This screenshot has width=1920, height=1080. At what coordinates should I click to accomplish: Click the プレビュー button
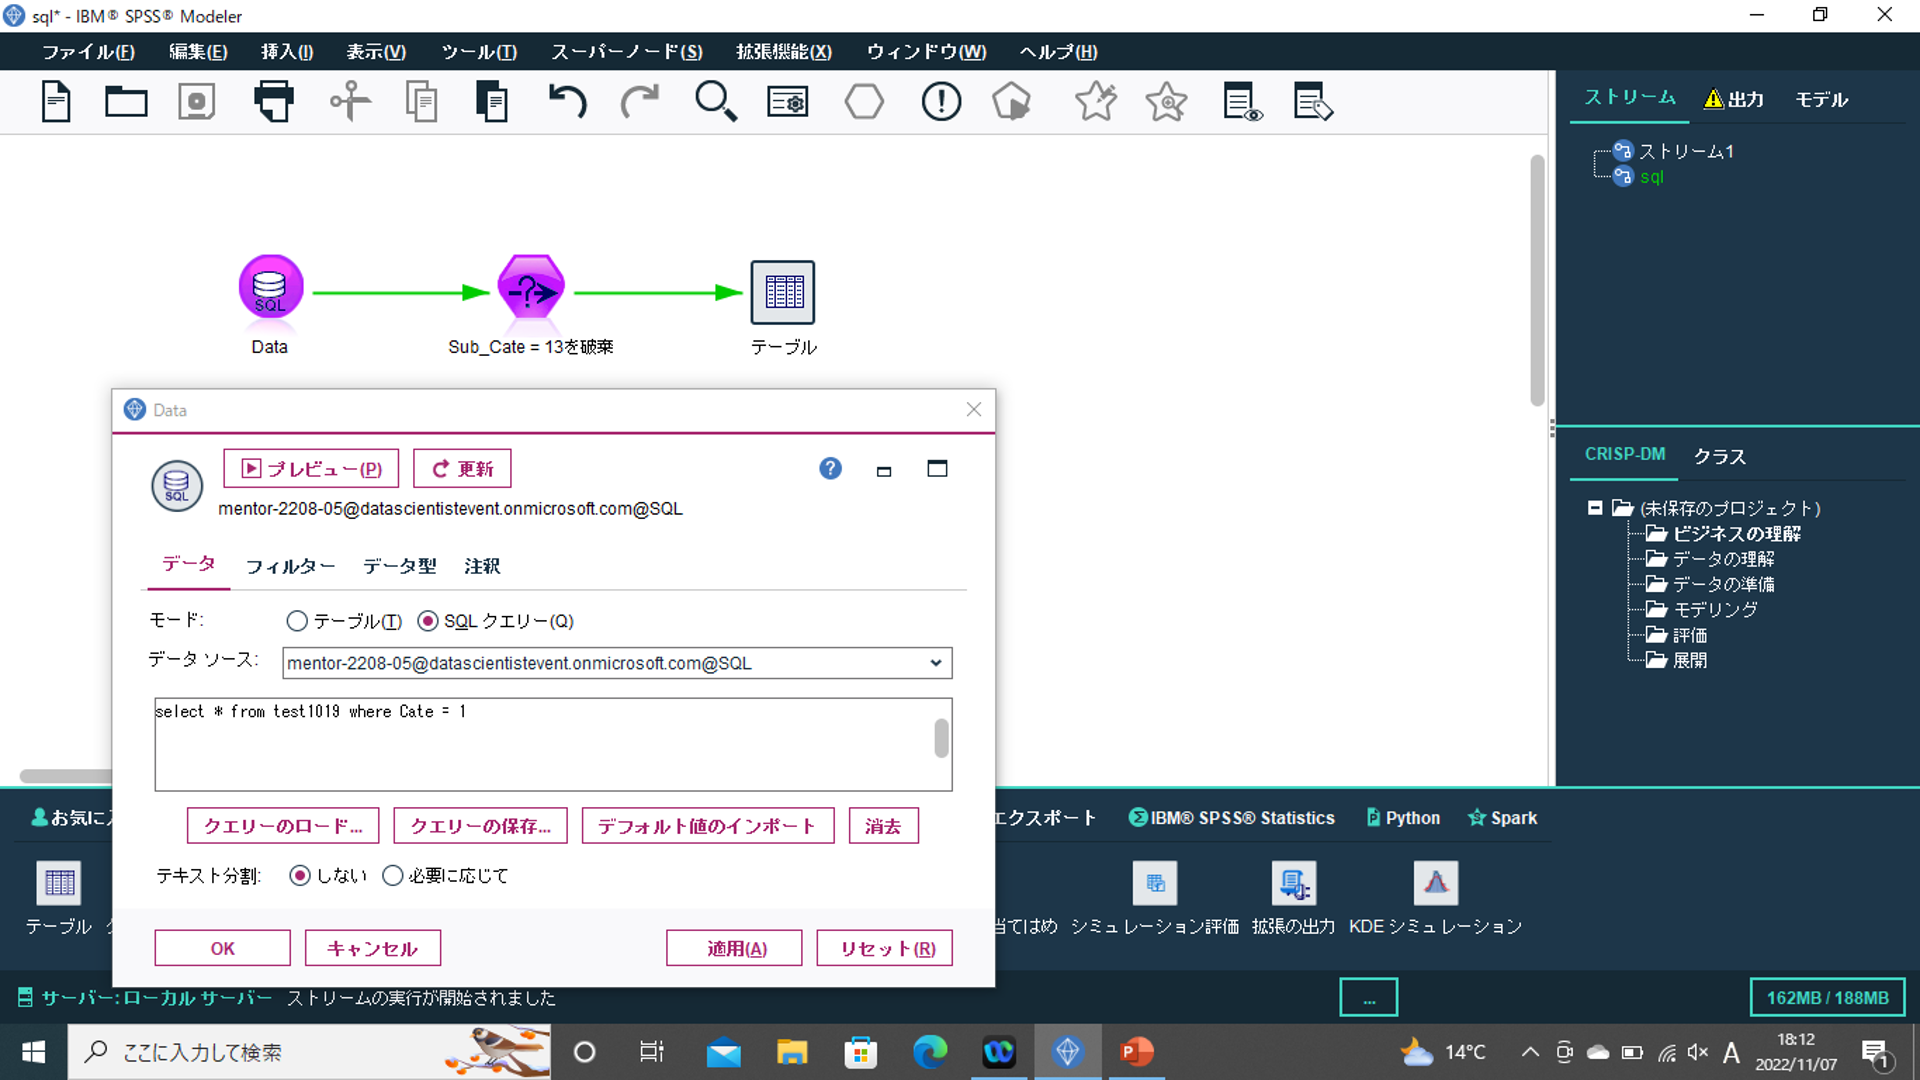(311, 469)
